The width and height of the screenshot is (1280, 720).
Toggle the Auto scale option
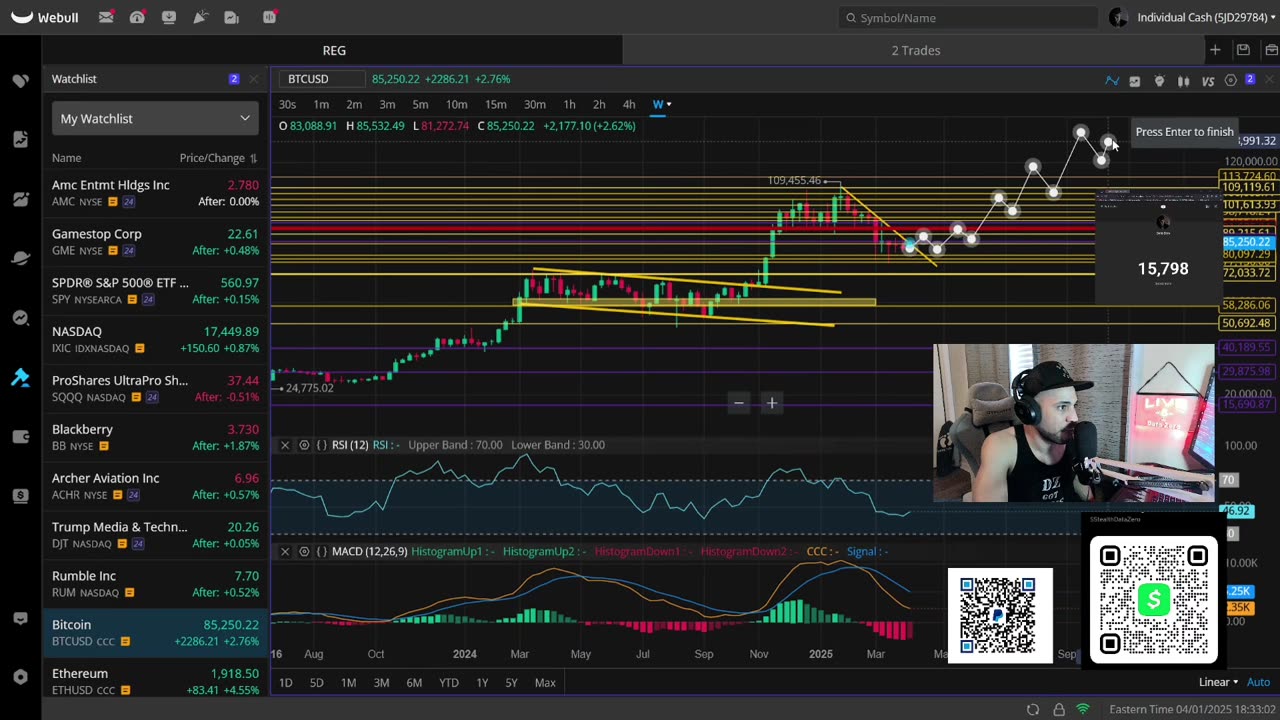point(1258,682)
